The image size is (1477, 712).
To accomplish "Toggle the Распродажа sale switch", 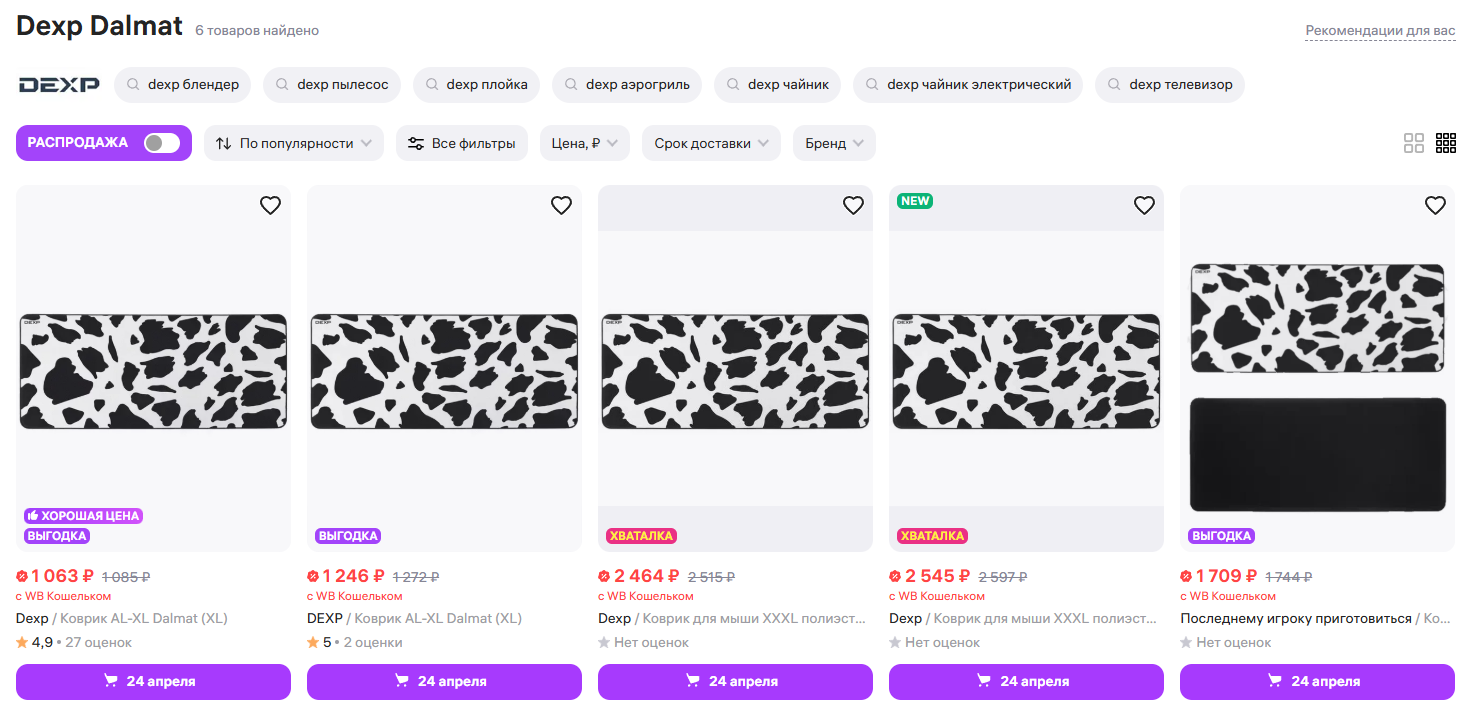I will tap(162, 143).
